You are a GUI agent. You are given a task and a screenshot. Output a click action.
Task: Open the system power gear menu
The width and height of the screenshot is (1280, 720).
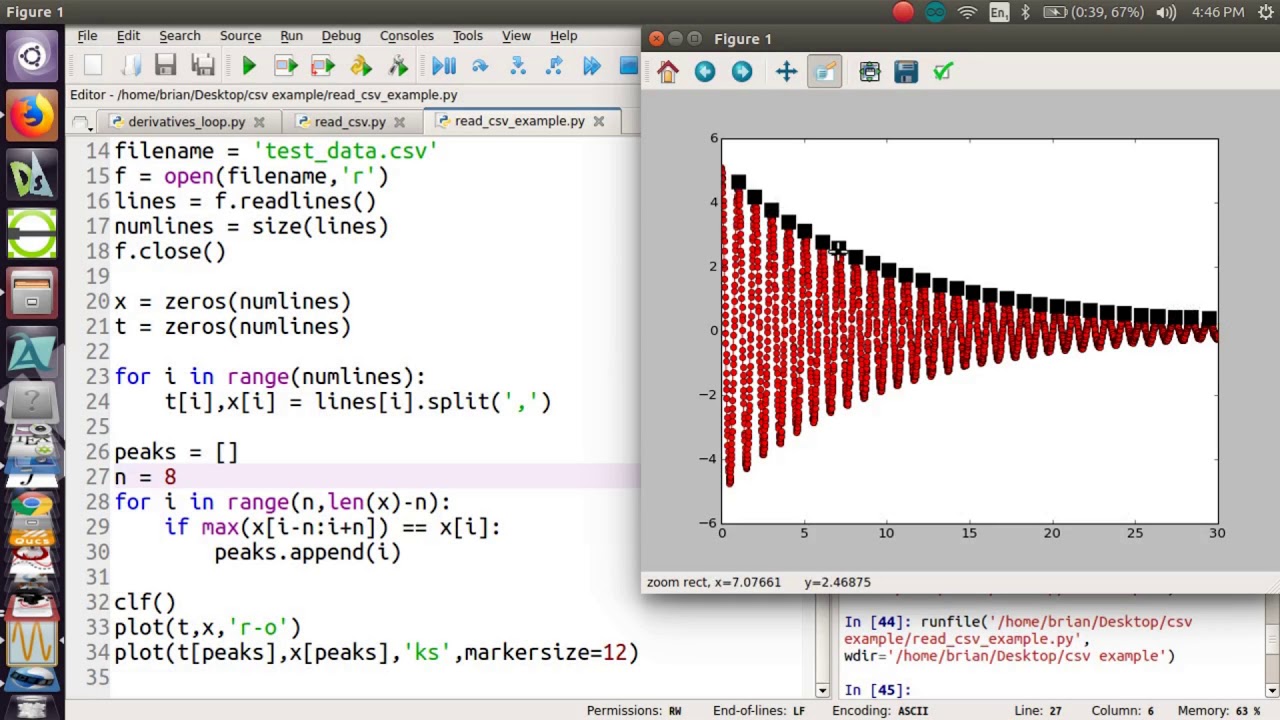pyautogui.click(x=1264, y=12)
